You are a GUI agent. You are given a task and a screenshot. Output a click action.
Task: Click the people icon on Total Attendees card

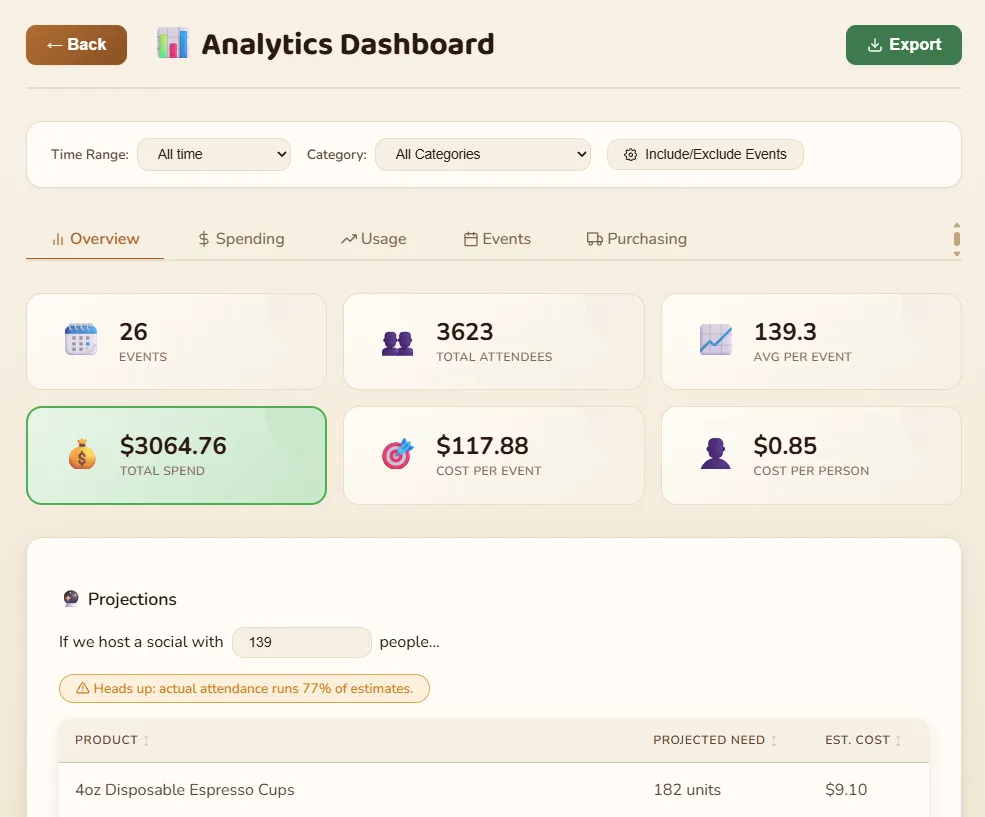pyautogui.click(x=398, y=343)
